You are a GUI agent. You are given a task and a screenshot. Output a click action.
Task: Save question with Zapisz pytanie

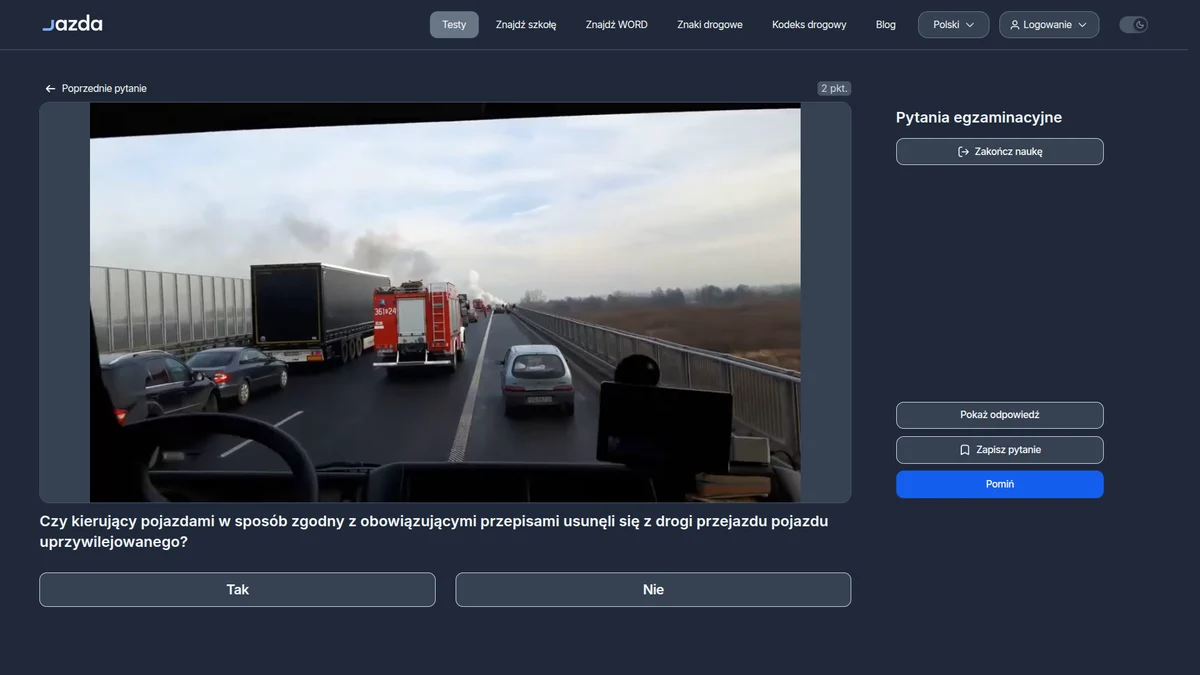click(1000, 450)
